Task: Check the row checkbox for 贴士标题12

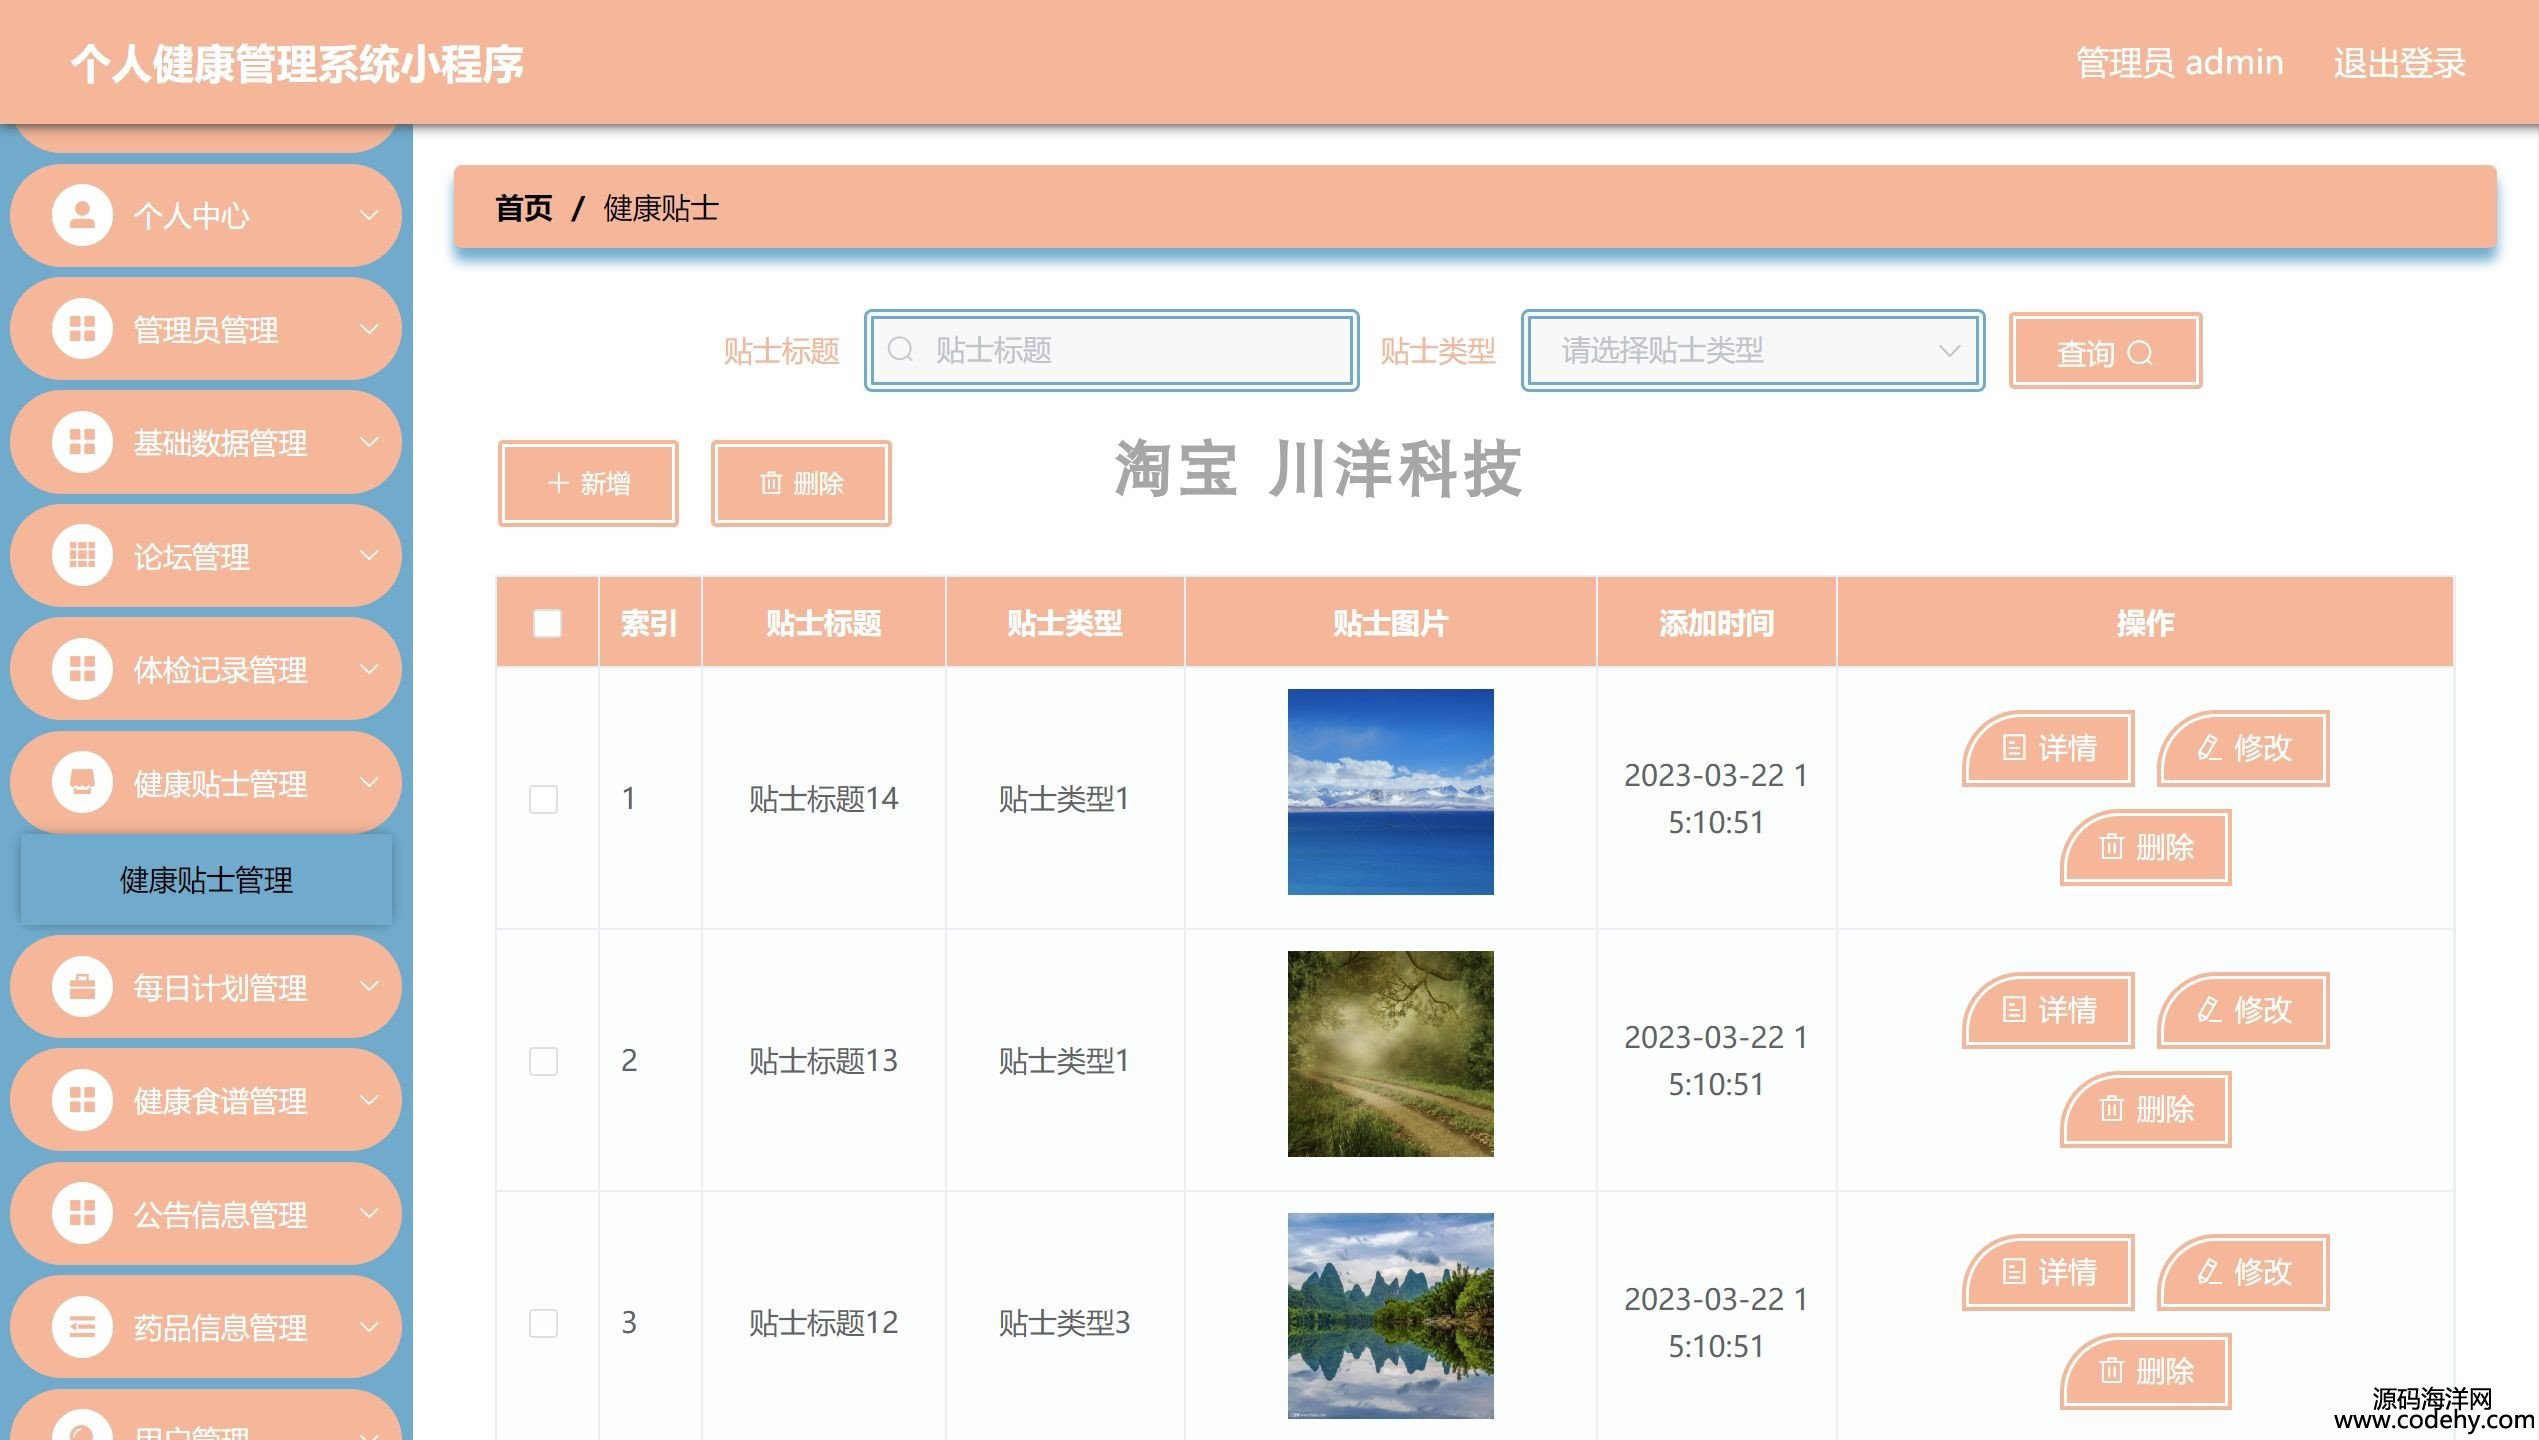Action: [x=543, y=1323]
